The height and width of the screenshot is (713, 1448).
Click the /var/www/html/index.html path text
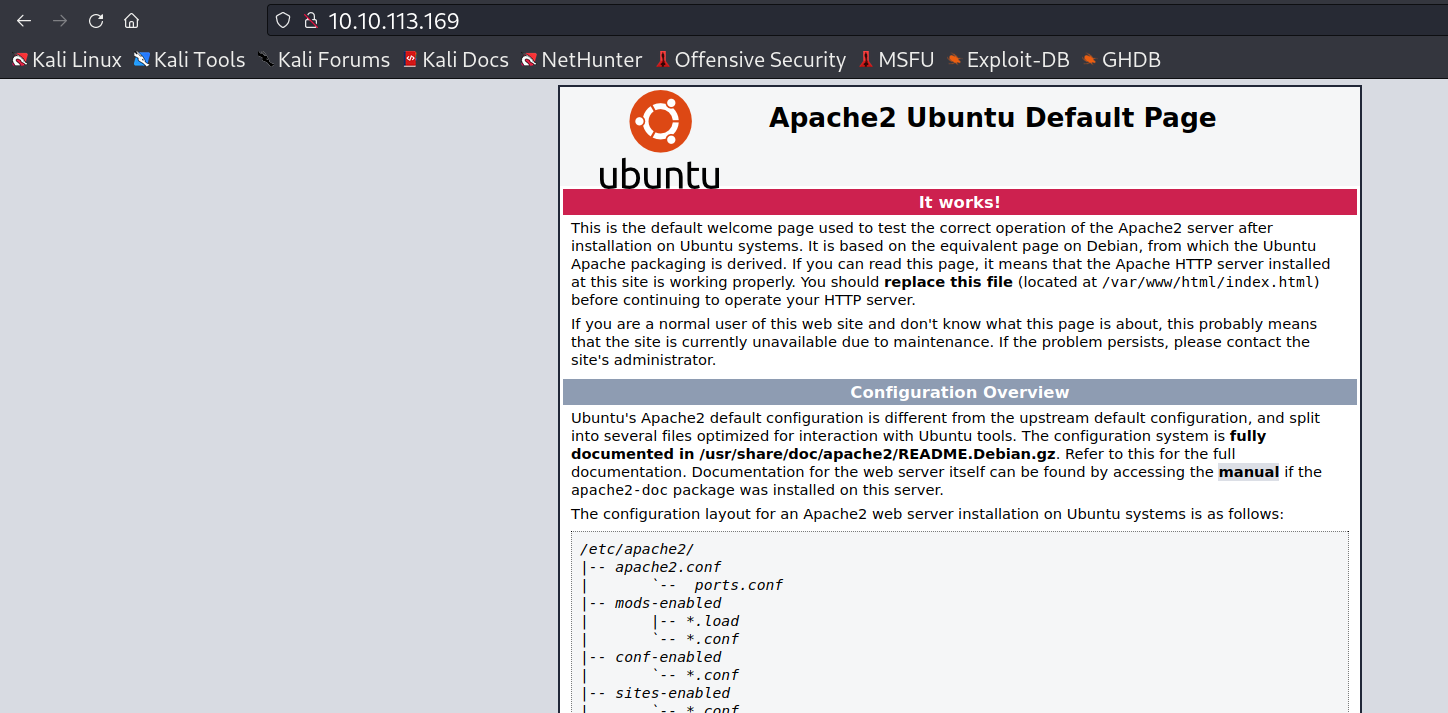[1208, 282]
